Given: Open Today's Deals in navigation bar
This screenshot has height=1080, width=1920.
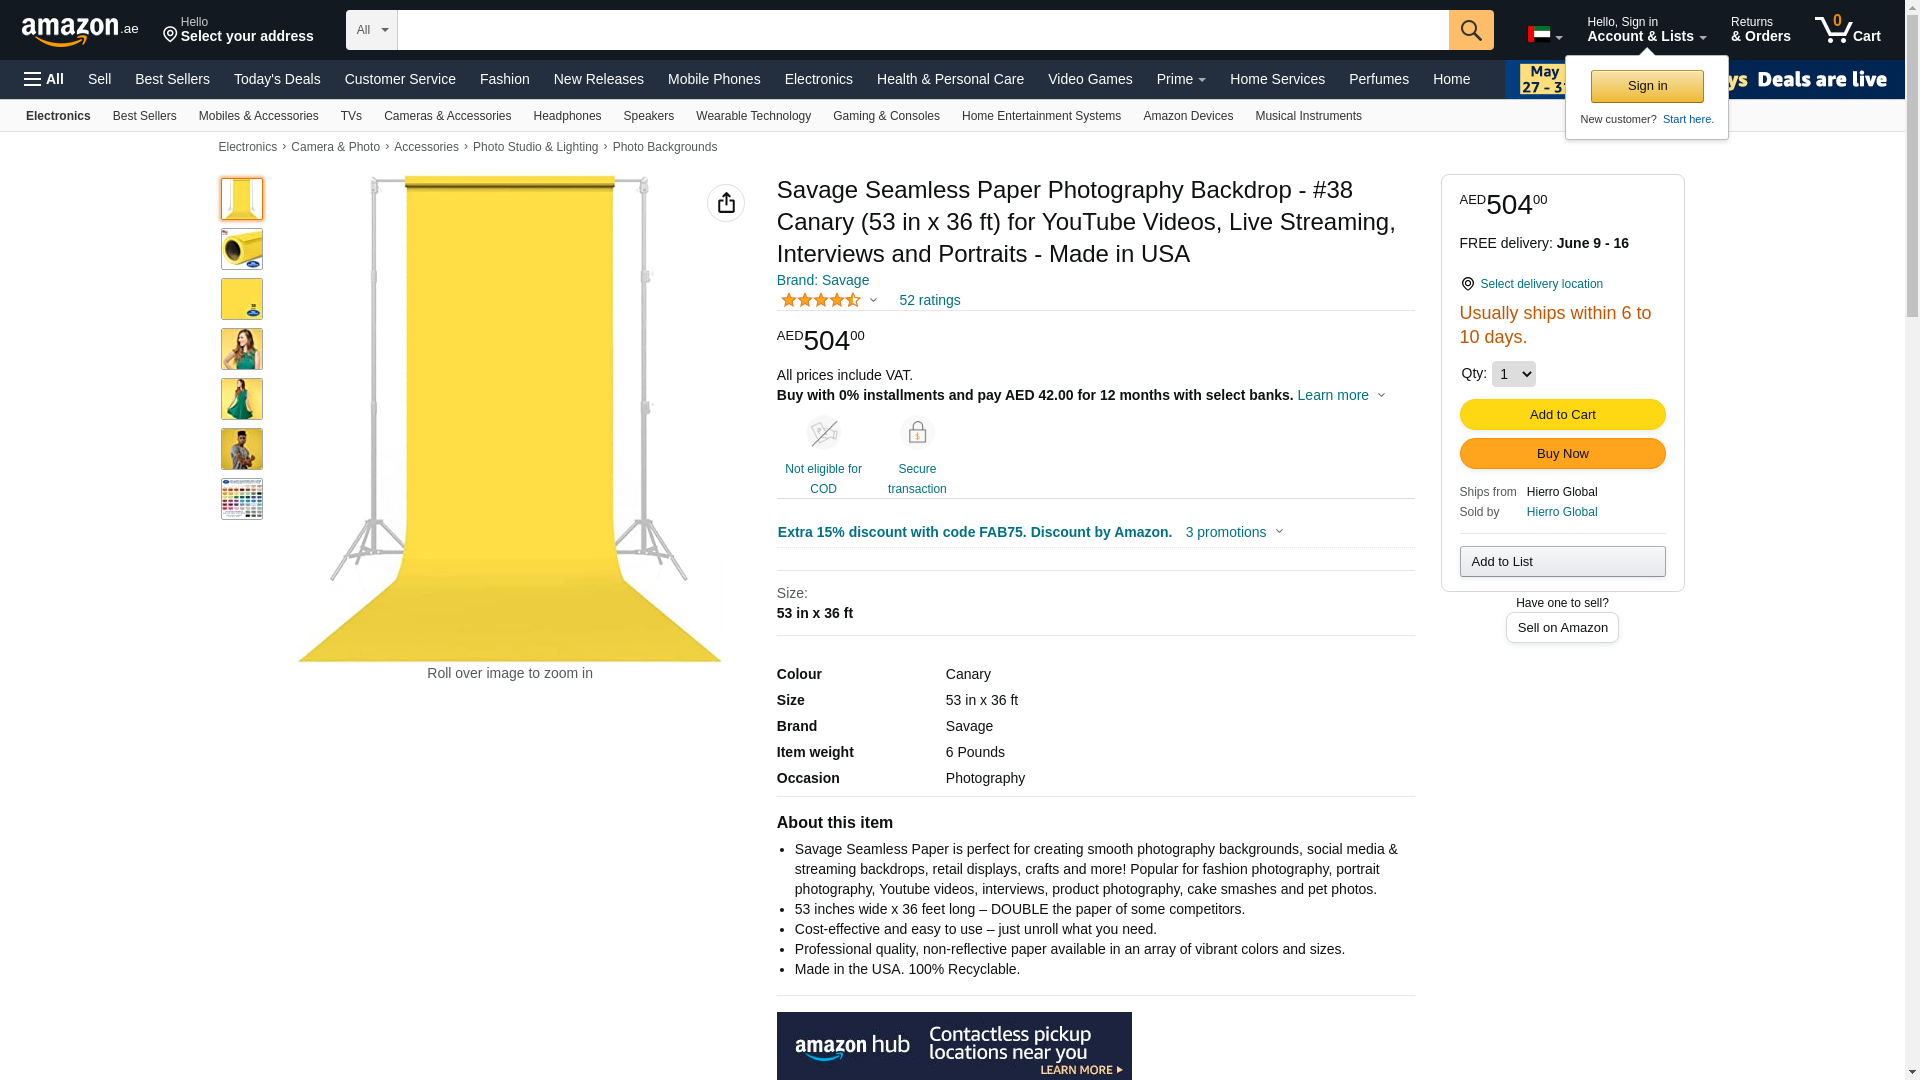Looking at the screenshot, I should click(277, 79).
